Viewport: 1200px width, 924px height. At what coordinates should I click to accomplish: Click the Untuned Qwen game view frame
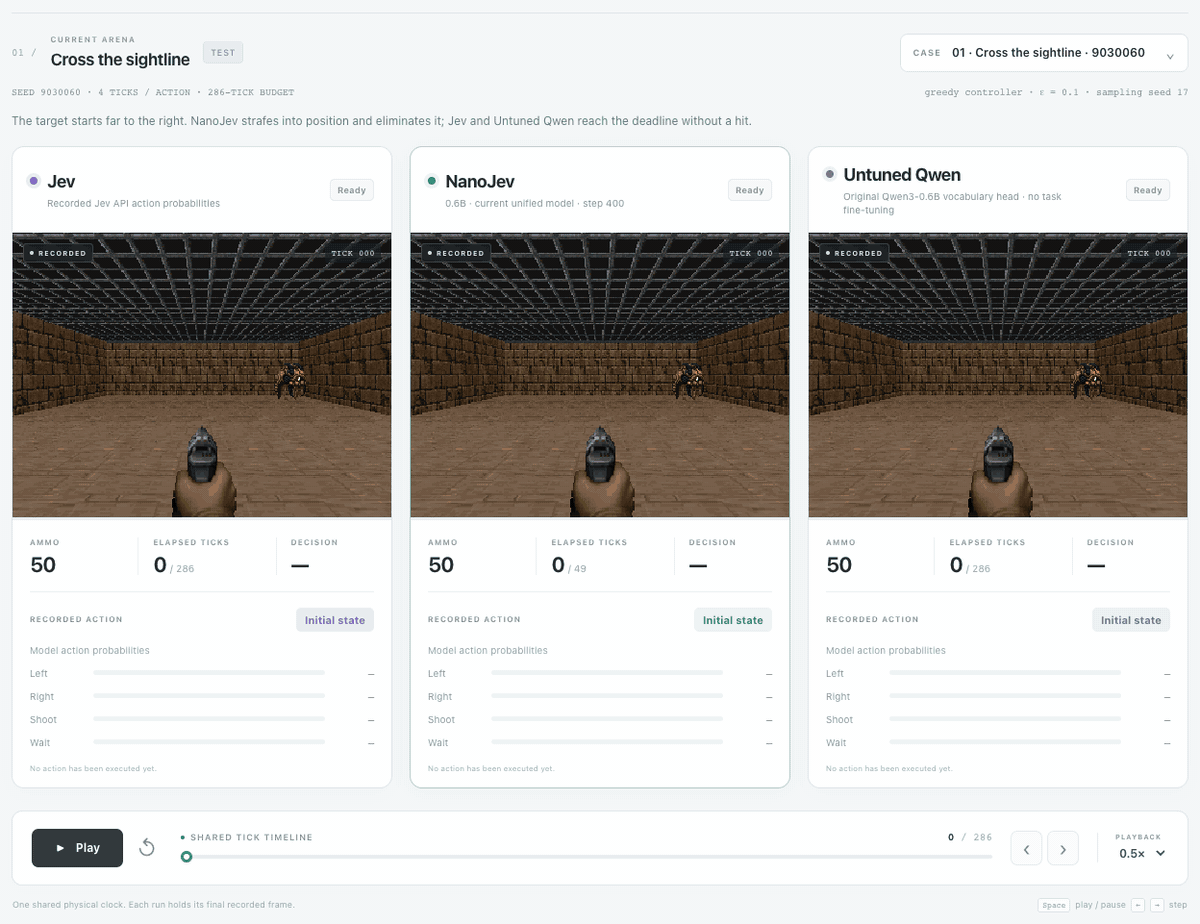(x=998, y=375)
